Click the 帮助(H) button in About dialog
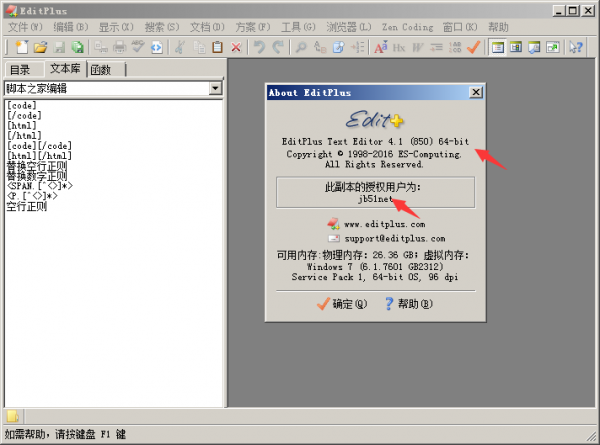Image resolution: width=600 pixels, height=445 pixels. (409, 304)
